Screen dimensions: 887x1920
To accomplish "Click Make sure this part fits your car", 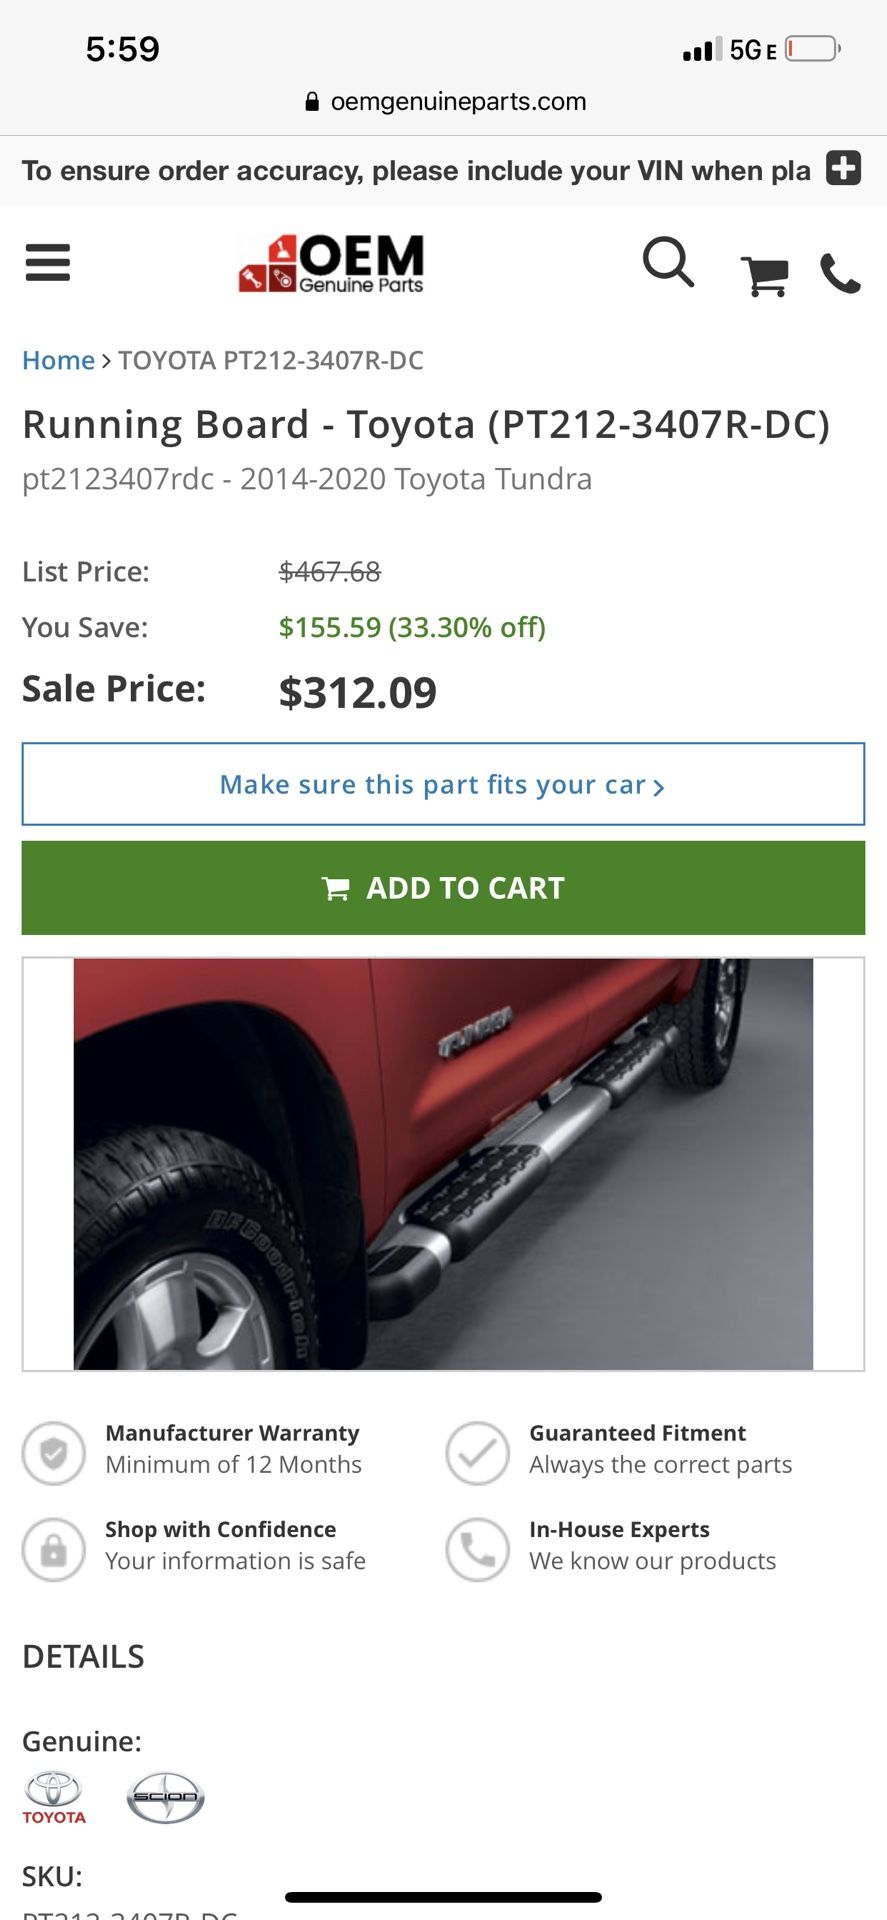I will tap(432, 784).
